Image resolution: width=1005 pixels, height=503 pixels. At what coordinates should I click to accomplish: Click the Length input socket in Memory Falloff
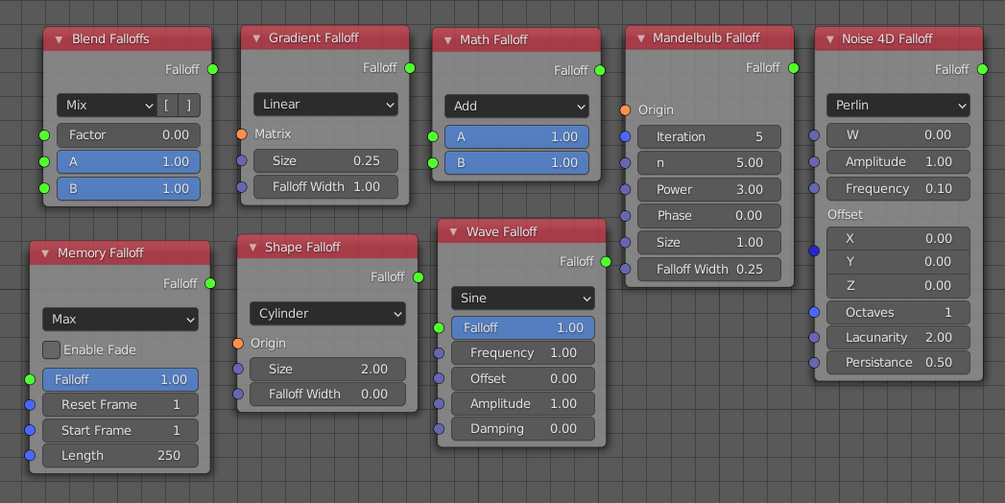29,456
